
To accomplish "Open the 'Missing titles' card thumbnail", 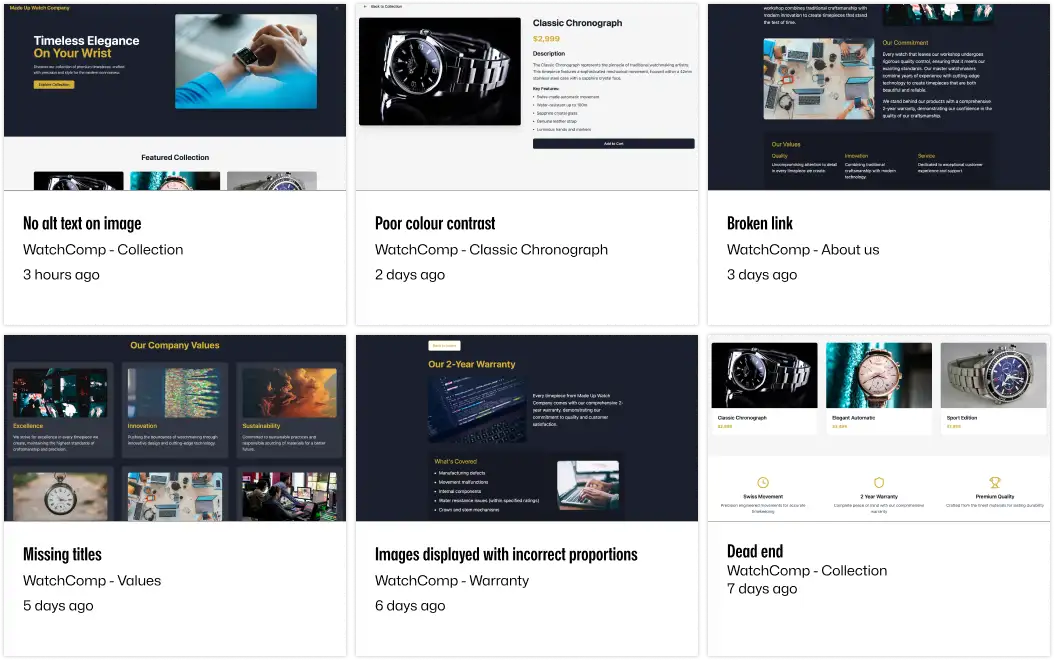I will [175, 428].
